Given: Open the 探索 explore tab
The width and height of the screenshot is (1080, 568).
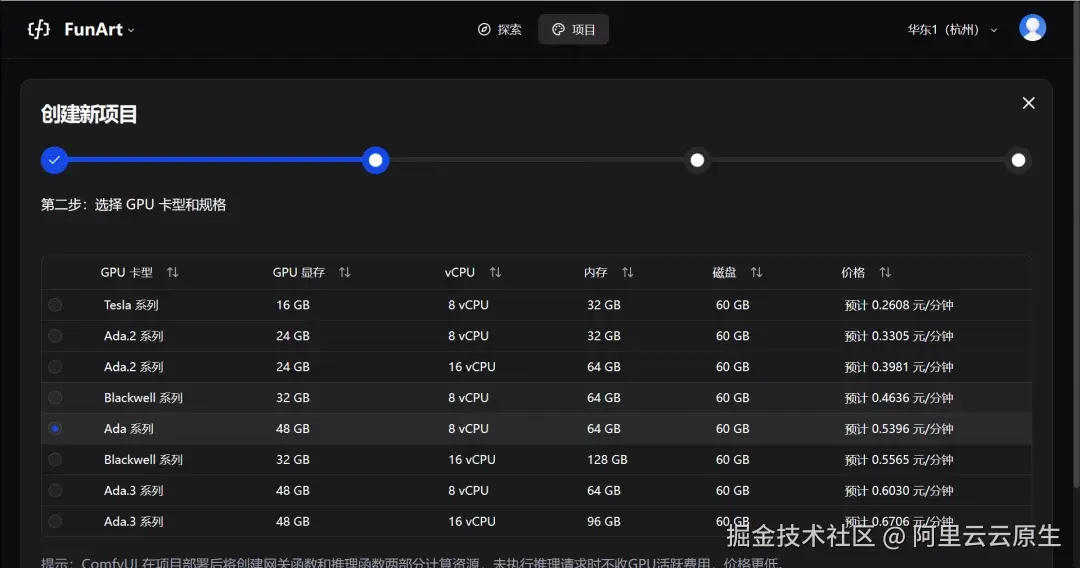Looking at the screenshot, I should 499,29.
